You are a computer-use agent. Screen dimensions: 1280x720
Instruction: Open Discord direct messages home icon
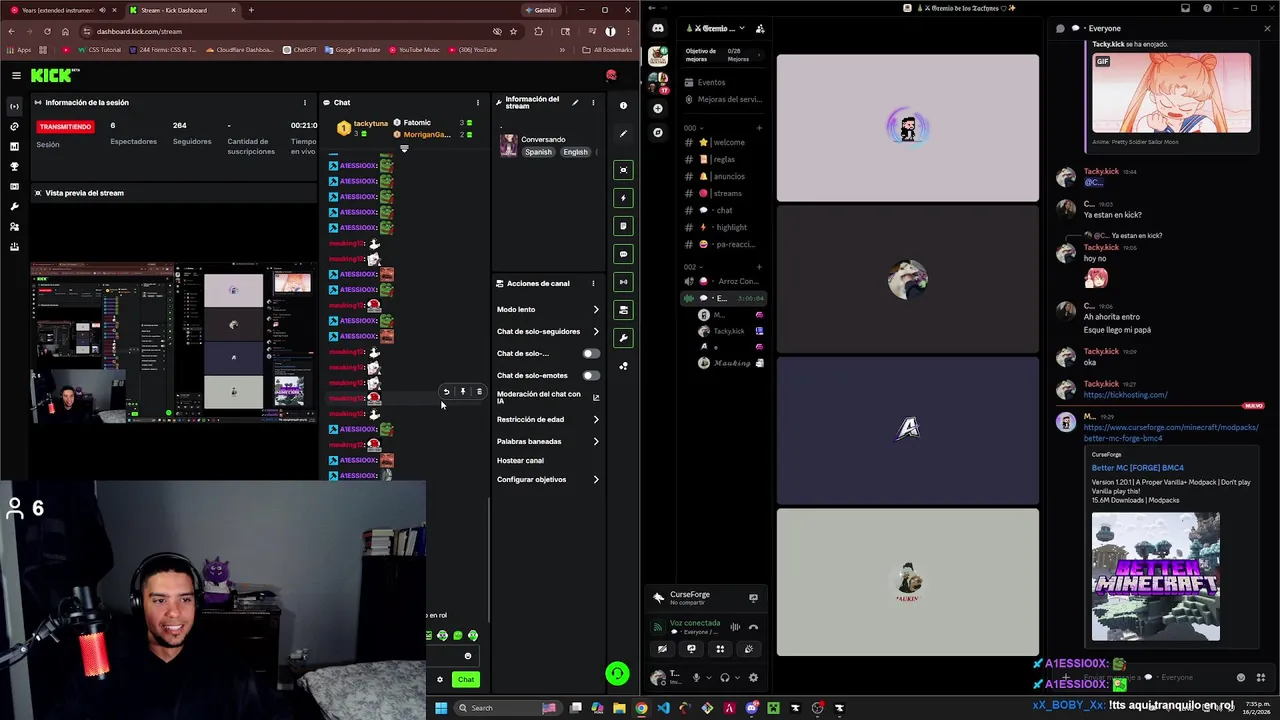(658, 29)
